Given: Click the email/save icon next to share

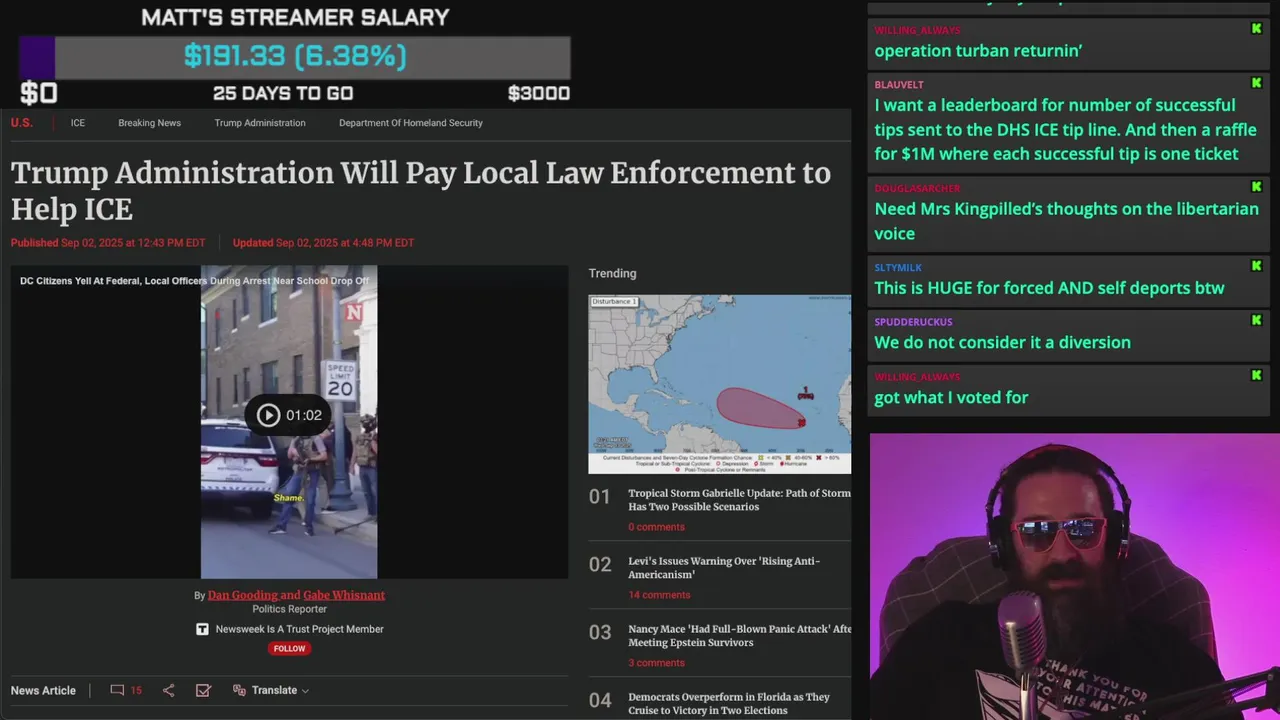Looking at the screenshot, I should (x=203, y=690).
